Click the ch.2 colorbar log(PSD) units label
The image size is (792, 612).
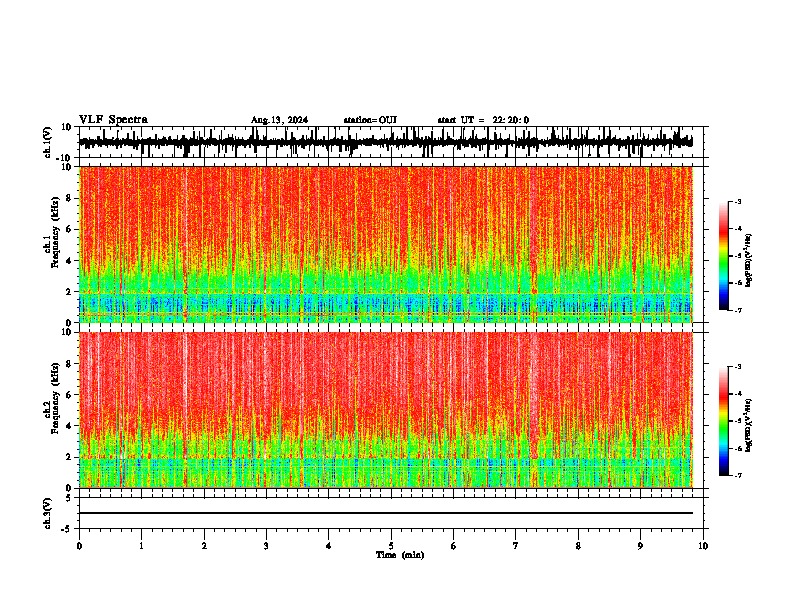tap(749, 426)
